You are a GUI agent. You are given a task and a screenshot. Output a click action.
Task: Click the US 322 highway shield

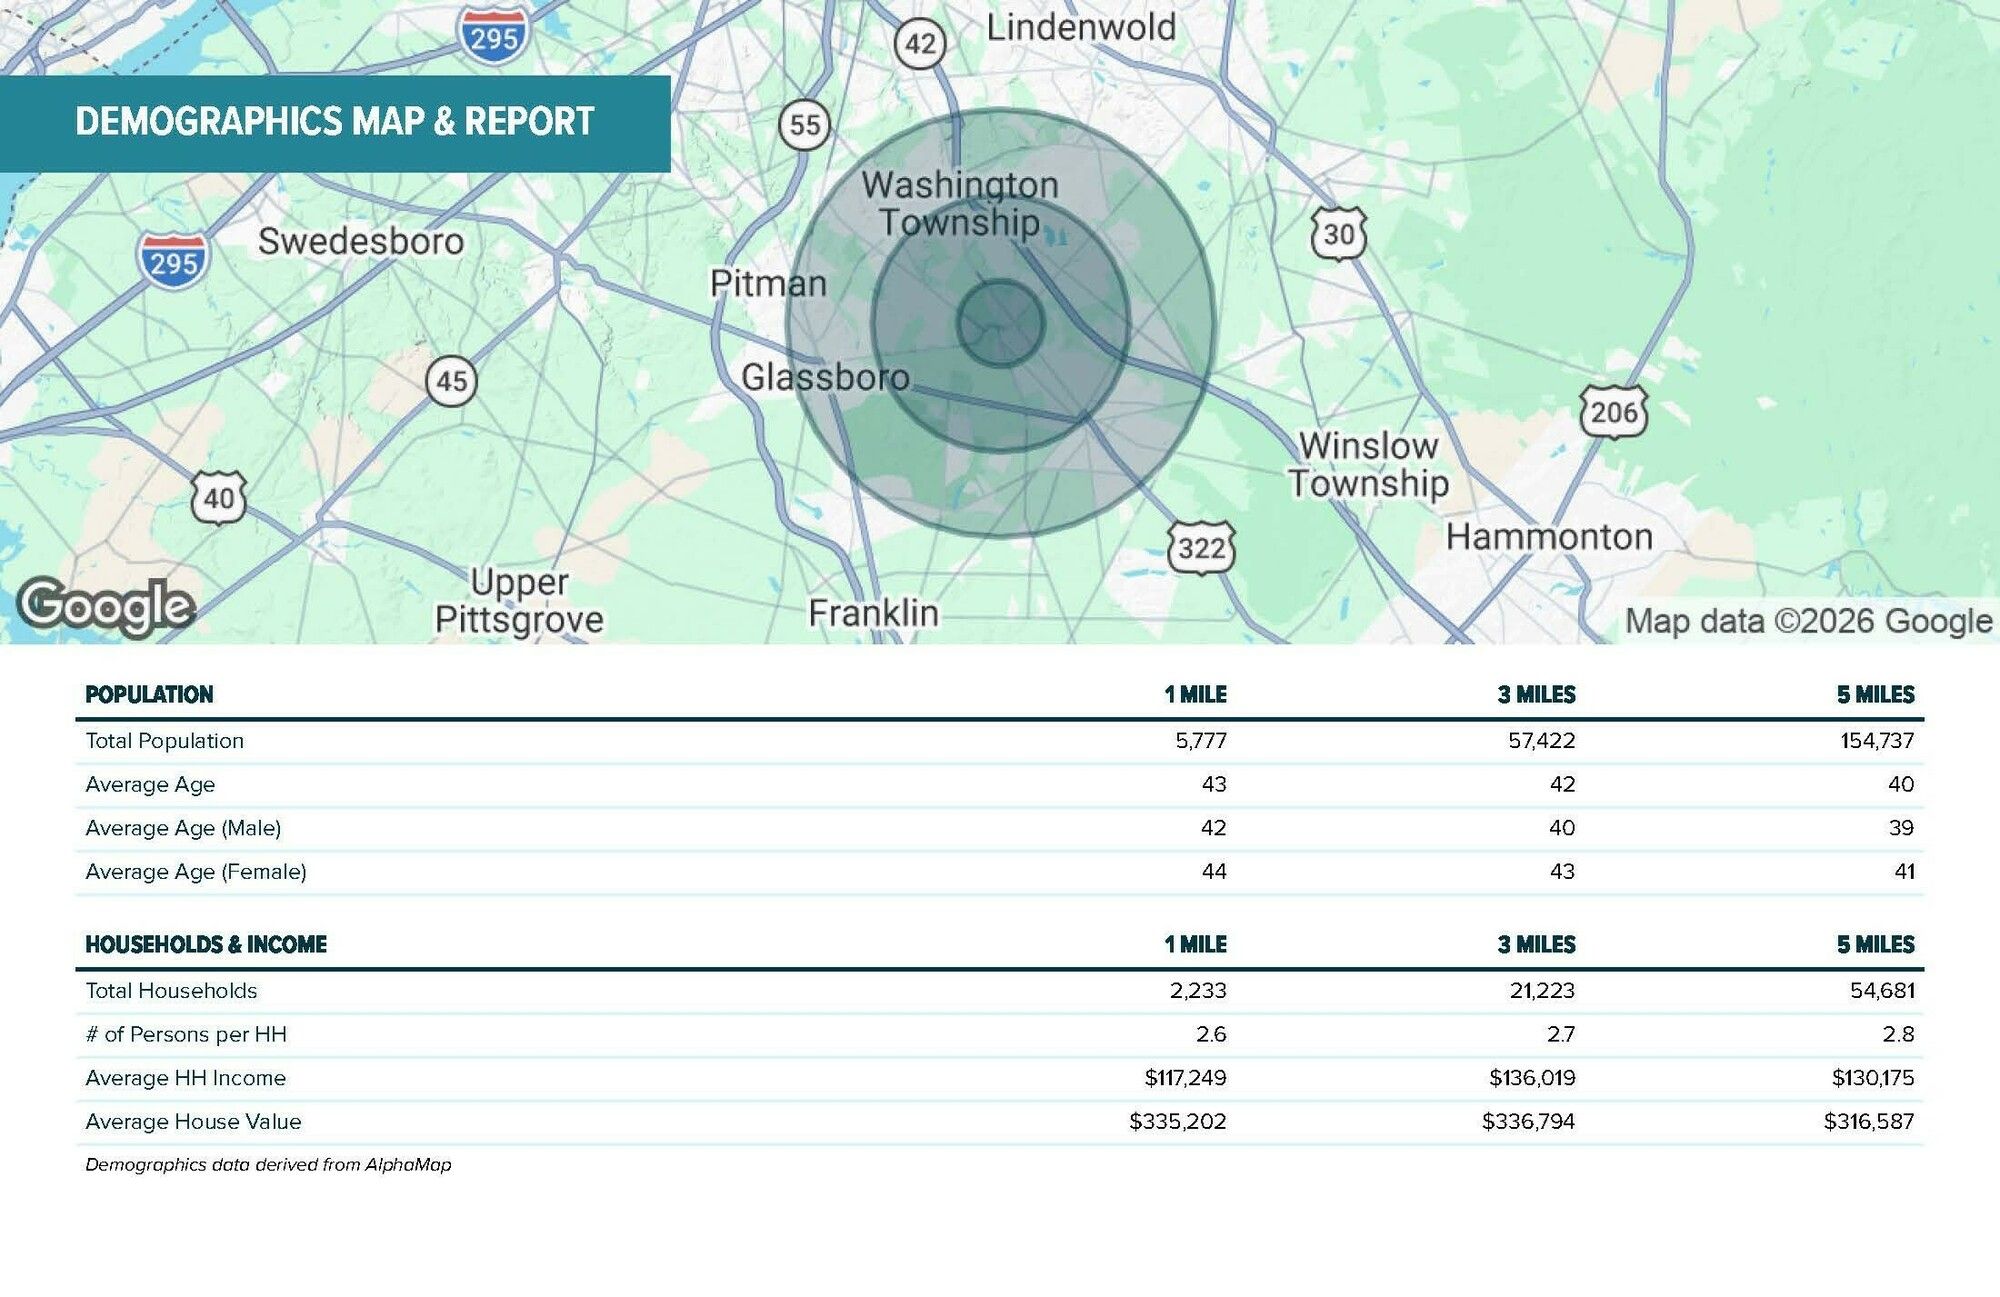1201,548
